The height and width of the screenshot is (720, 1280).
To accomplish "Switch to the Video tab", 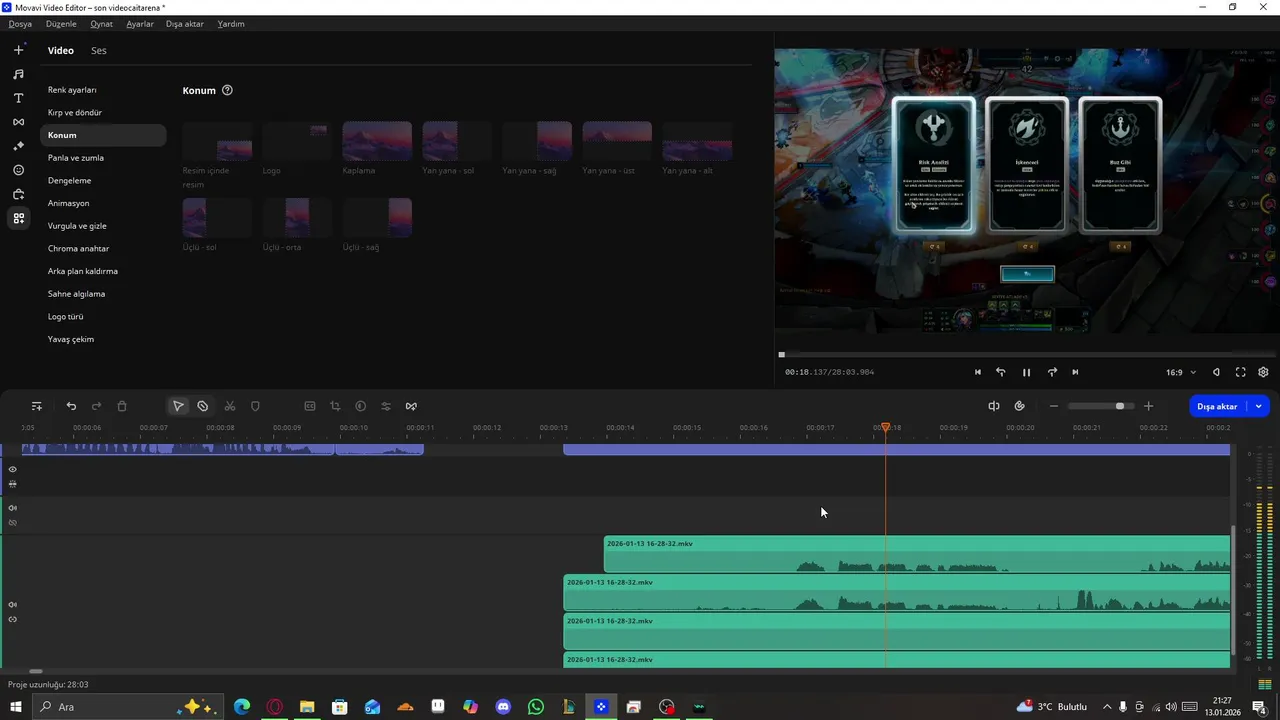I will click(x=61, y=51).
